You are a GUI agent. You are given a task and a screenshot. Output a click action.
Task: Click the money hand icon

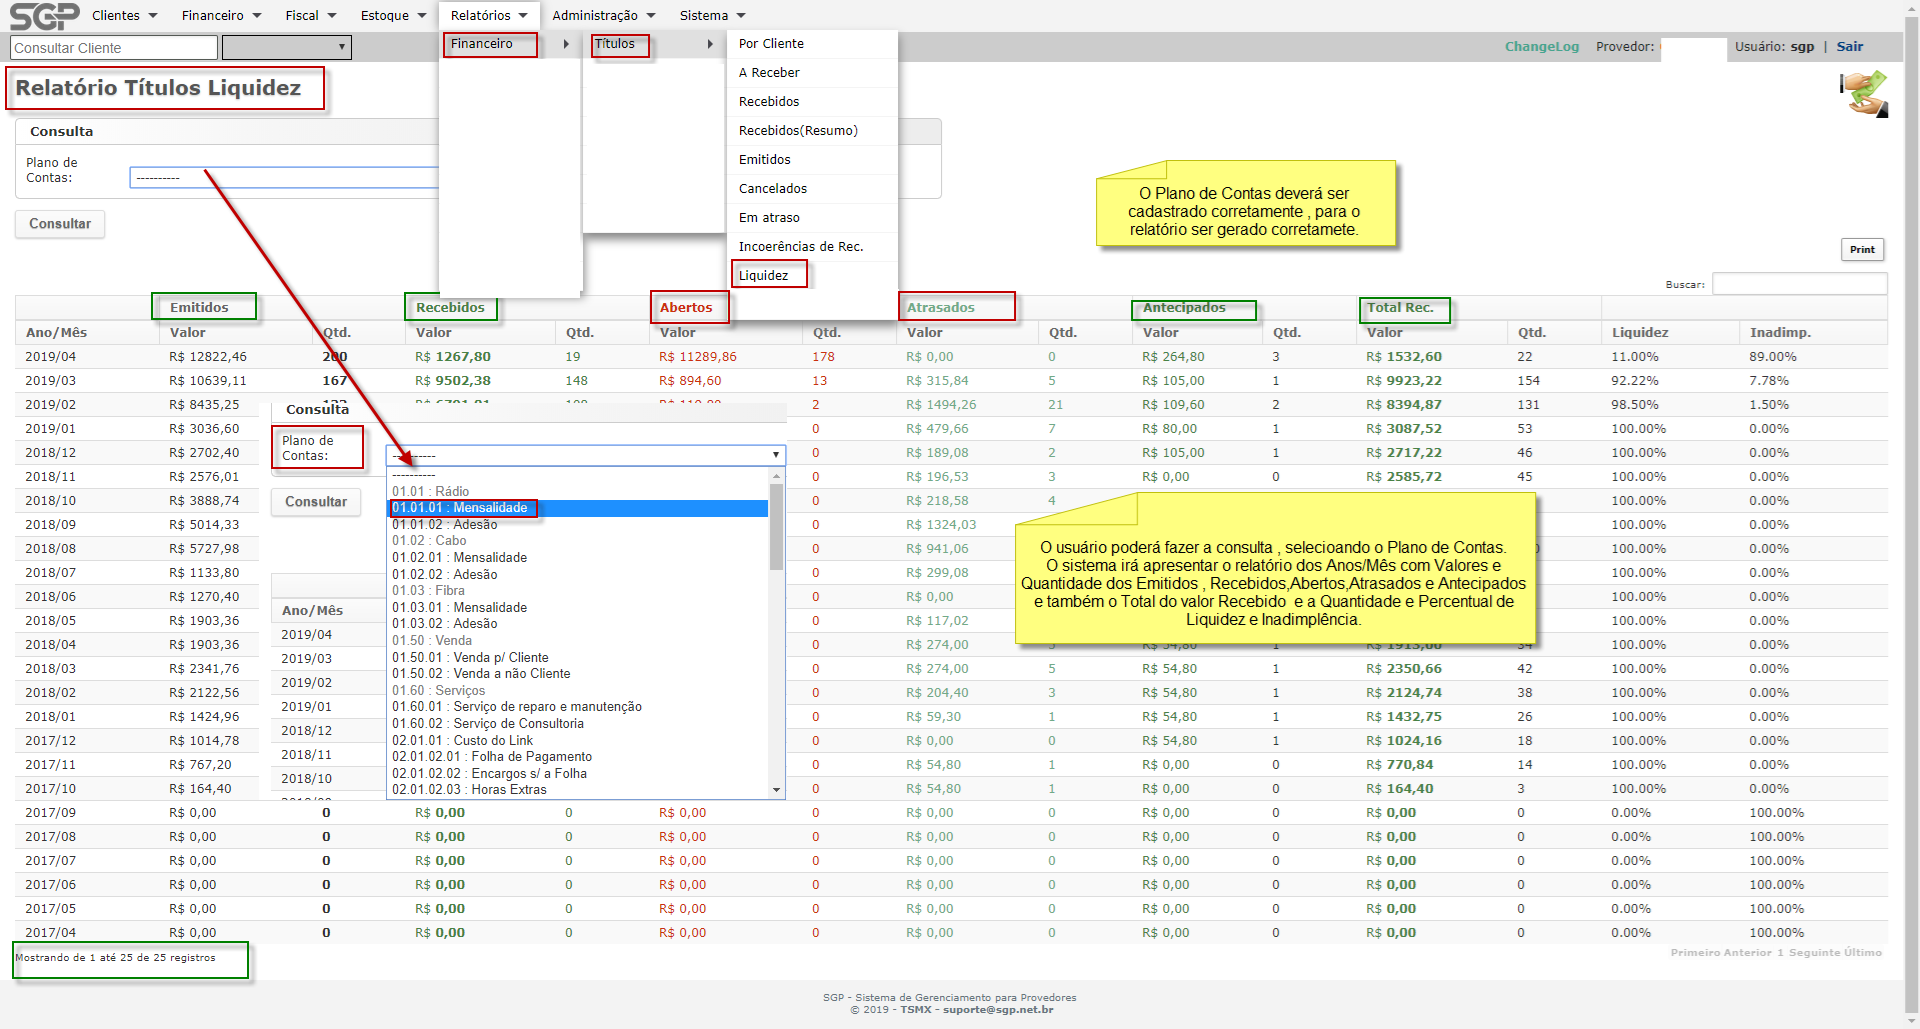[x=1864, y=94]
